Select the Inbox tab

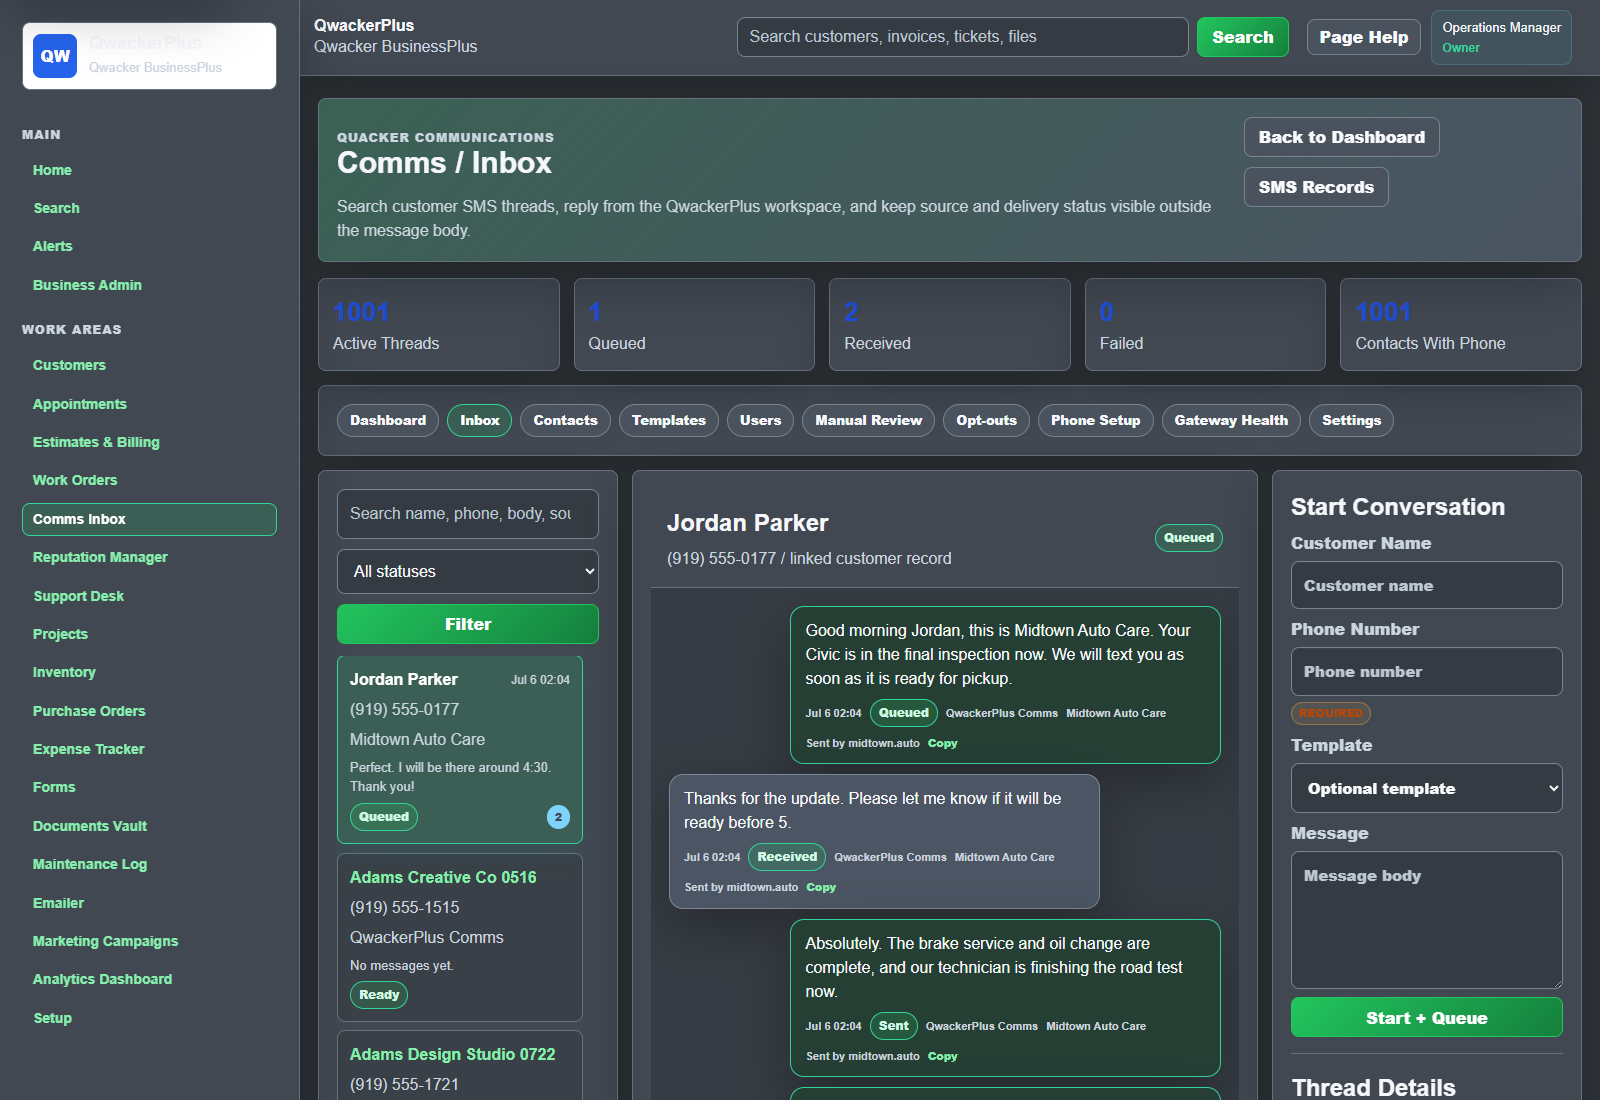(x=480, y=420)
